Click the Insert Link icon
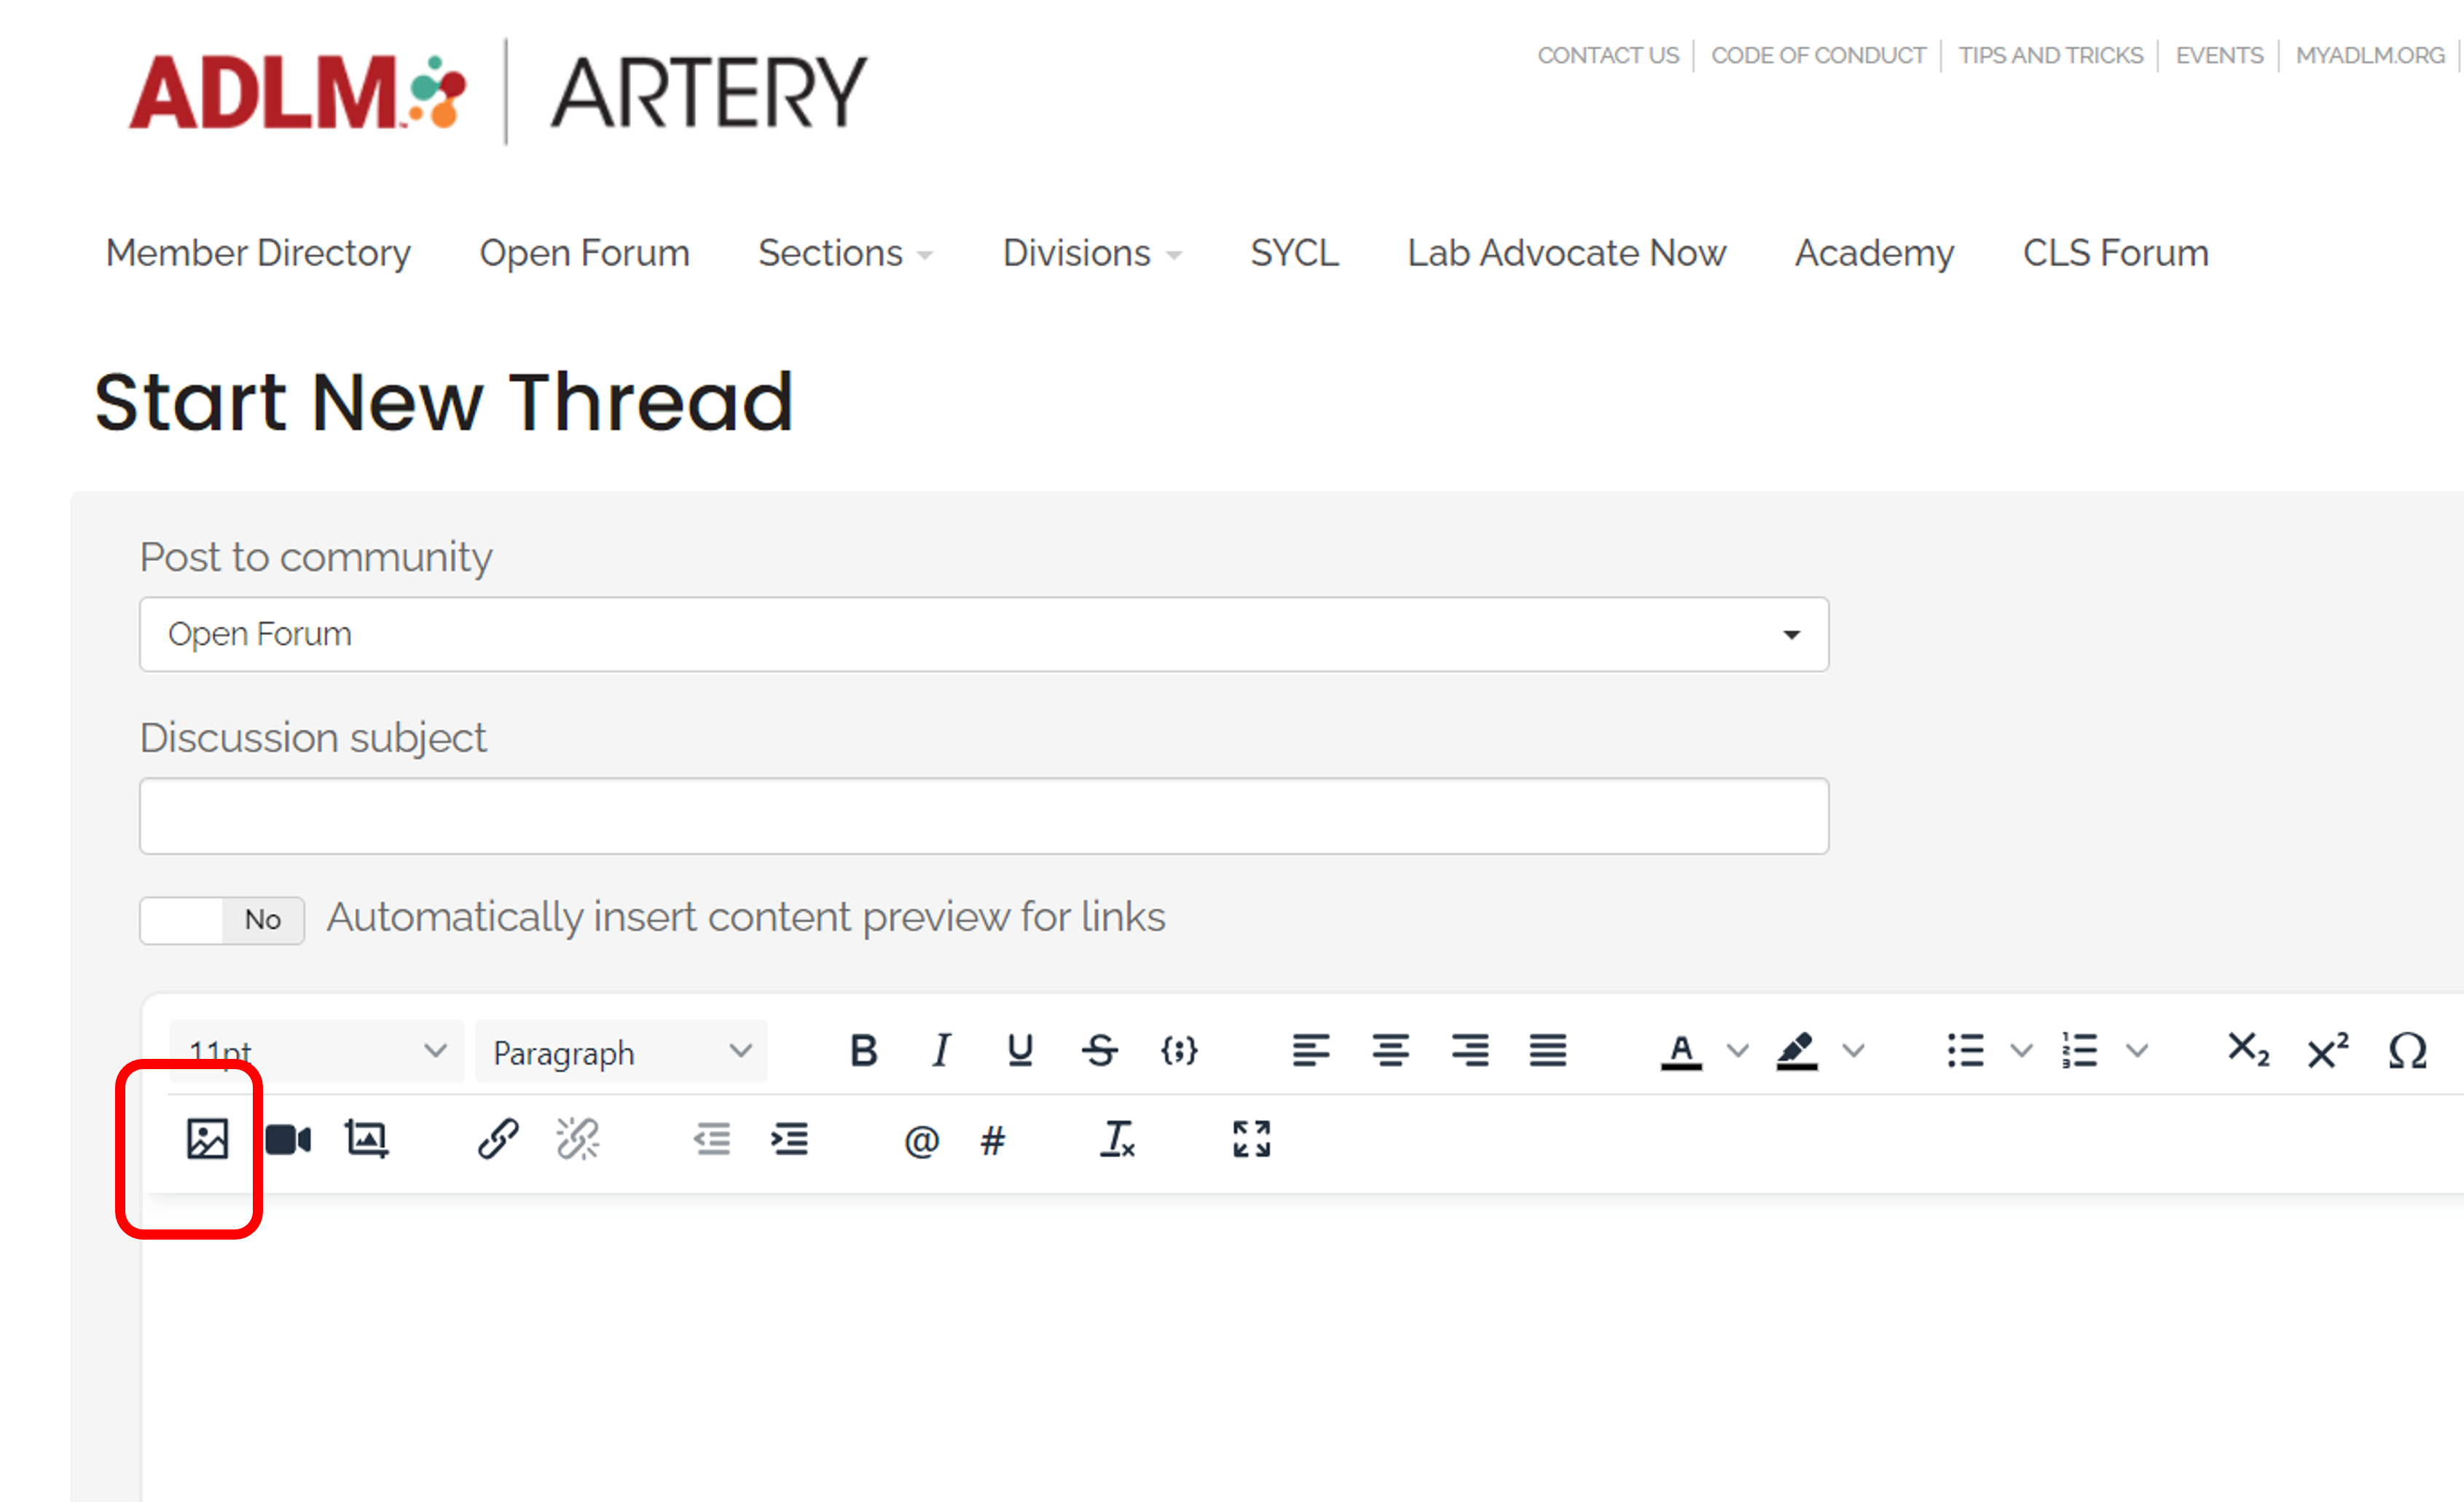2464x1502 pixels. pyautogui.click(x=498, y=1138)
